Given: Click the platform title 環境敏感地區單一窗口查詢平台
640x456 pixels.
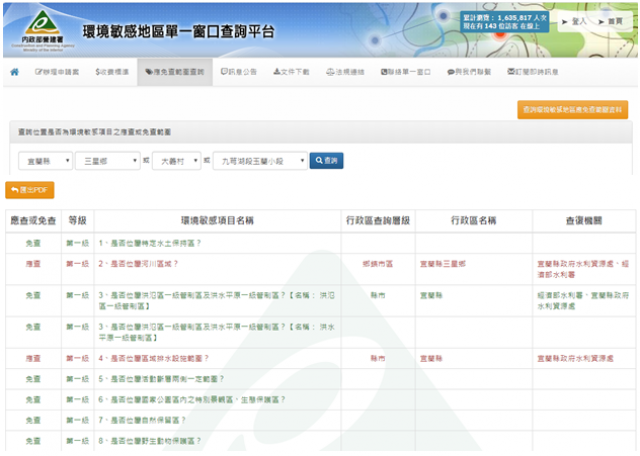Looking at the screenshot, I should (x=178, y=31).
